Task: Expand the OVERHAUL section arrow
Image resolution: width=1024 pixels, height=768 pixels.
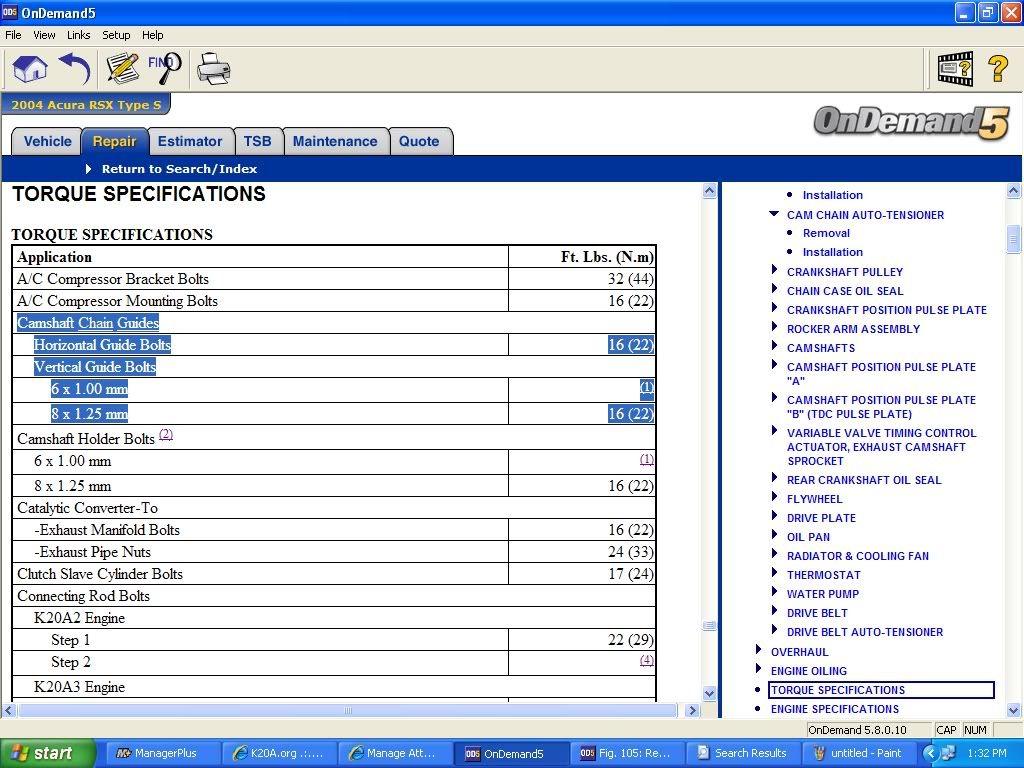Action: (x=758, y=651)
